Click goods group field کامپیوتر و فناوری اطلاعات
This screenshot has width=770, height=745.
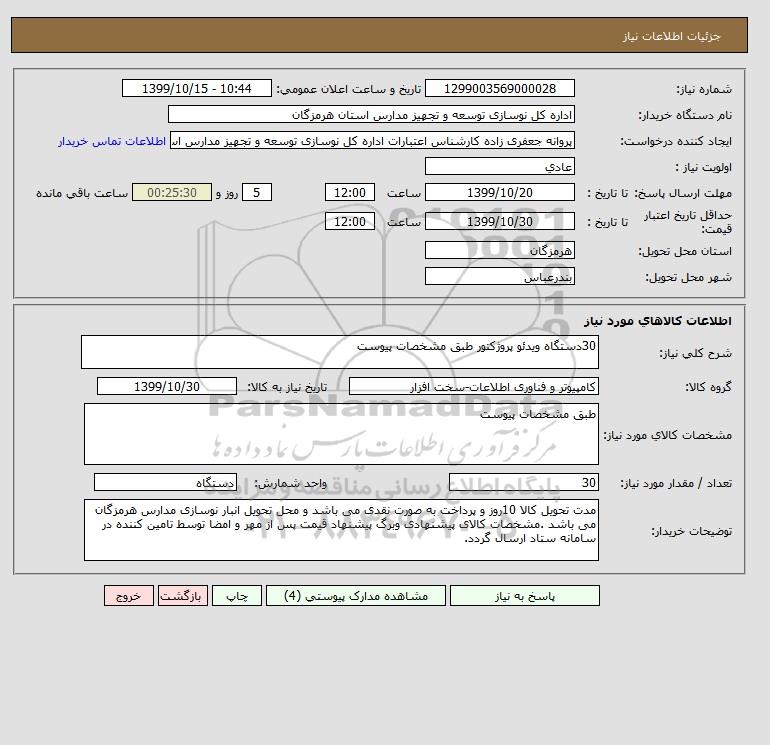(473, 386)
